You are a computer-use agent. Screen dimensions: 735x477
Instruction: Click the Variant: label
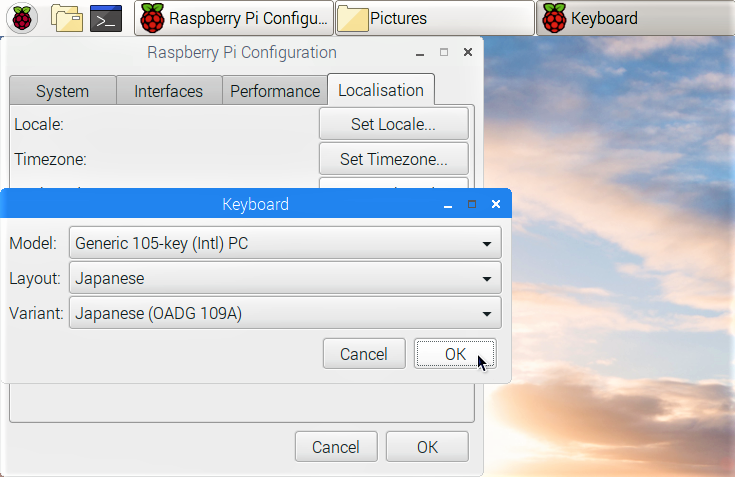click(36, 313)
